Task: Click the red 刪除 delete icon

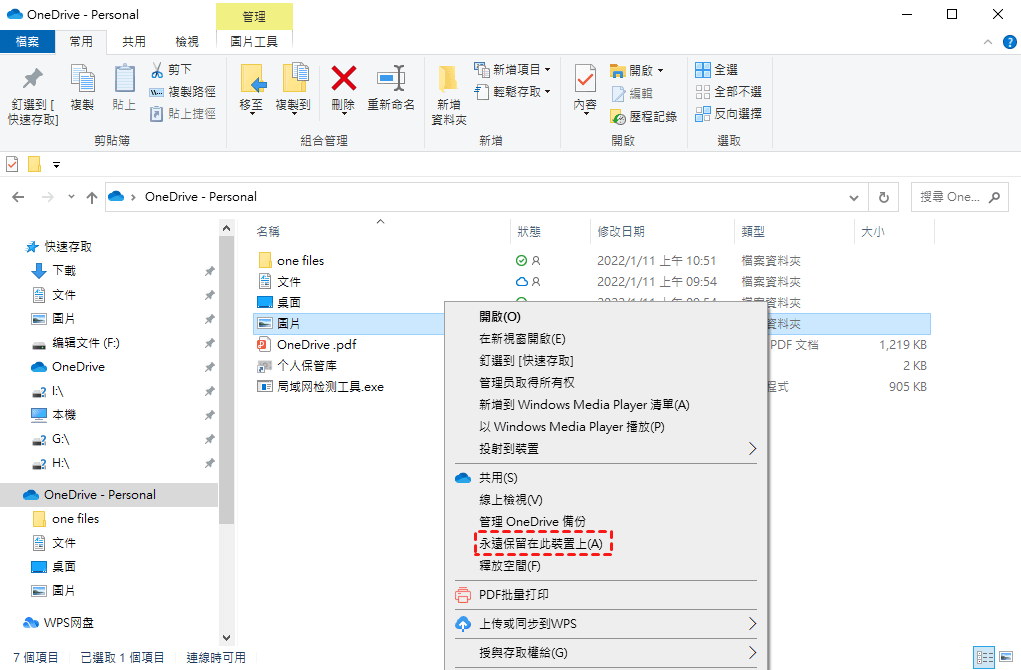Action: coord(343,79)
